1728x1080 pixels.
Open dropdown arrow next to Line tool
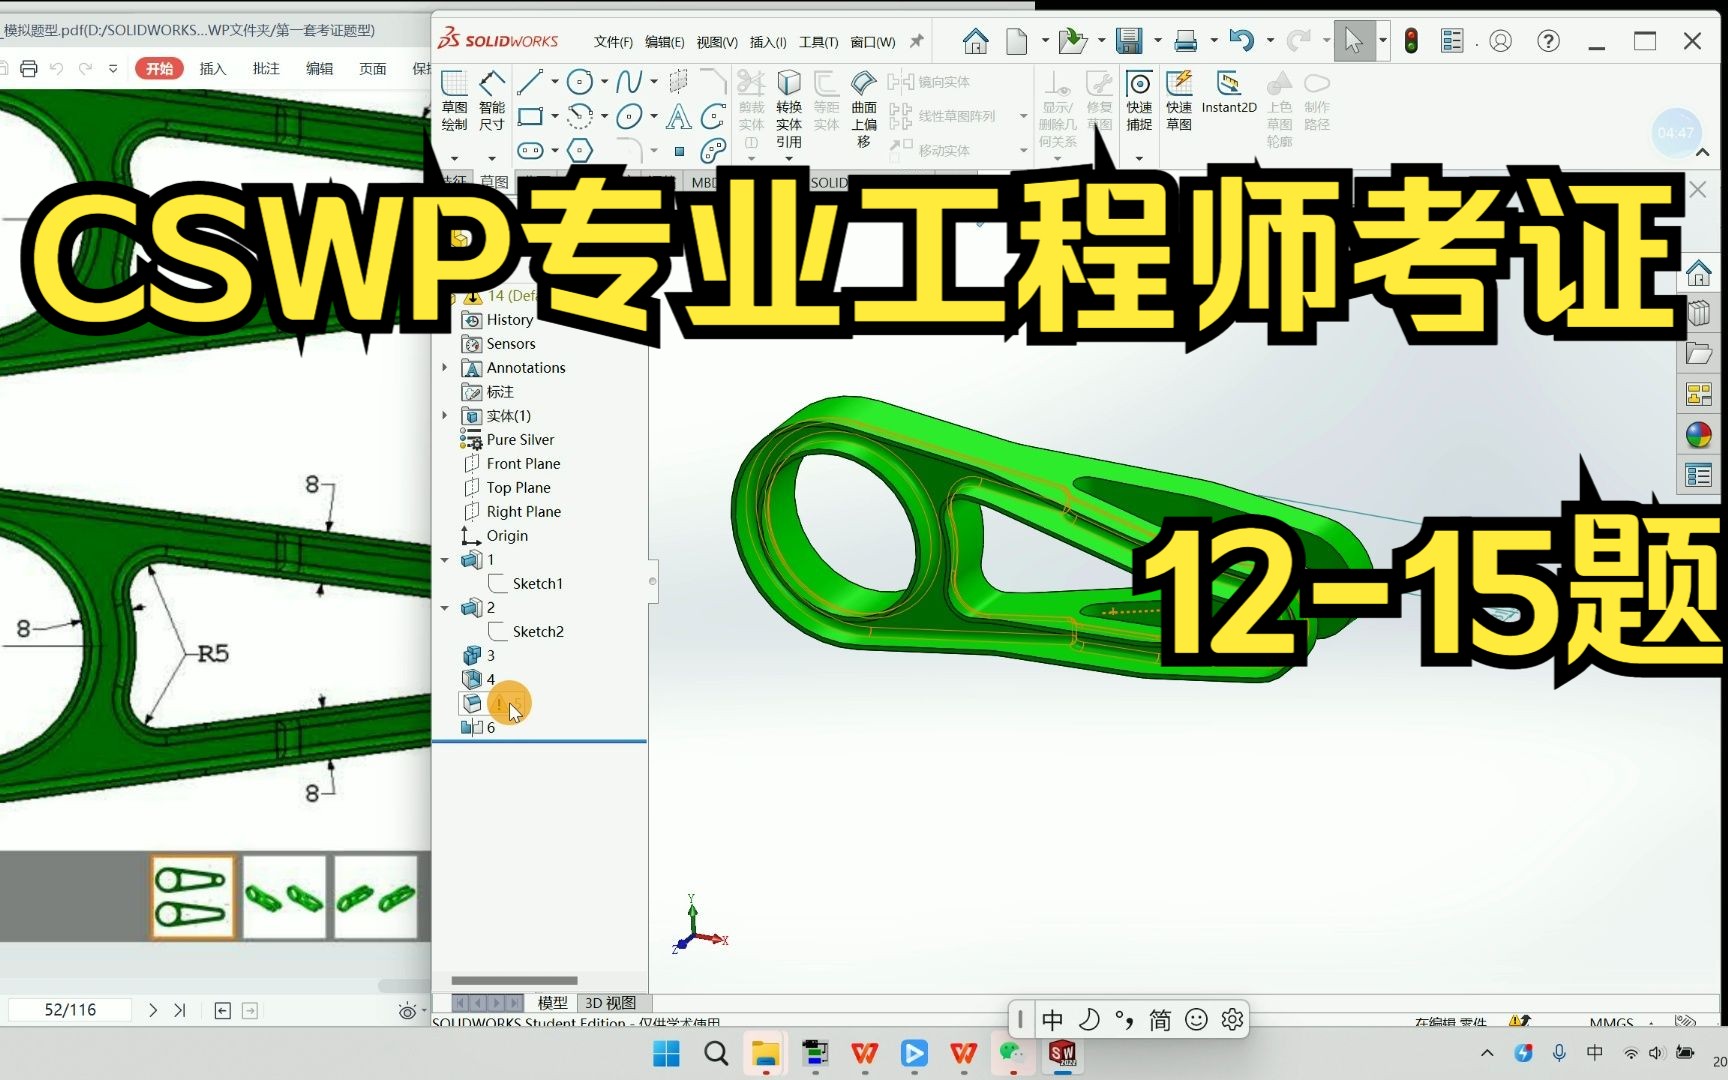[x=555, y=82]
